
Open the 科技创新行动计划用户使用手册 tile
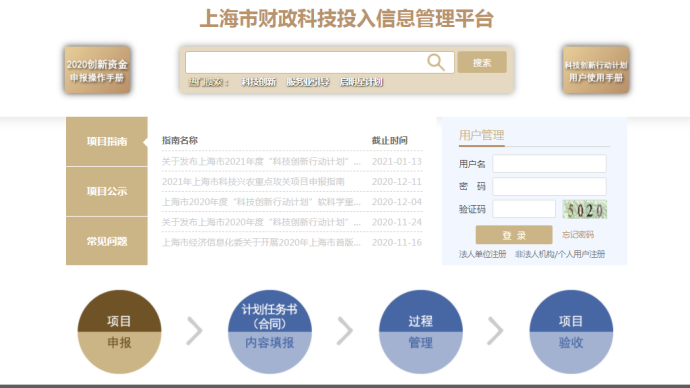[596, 70]
